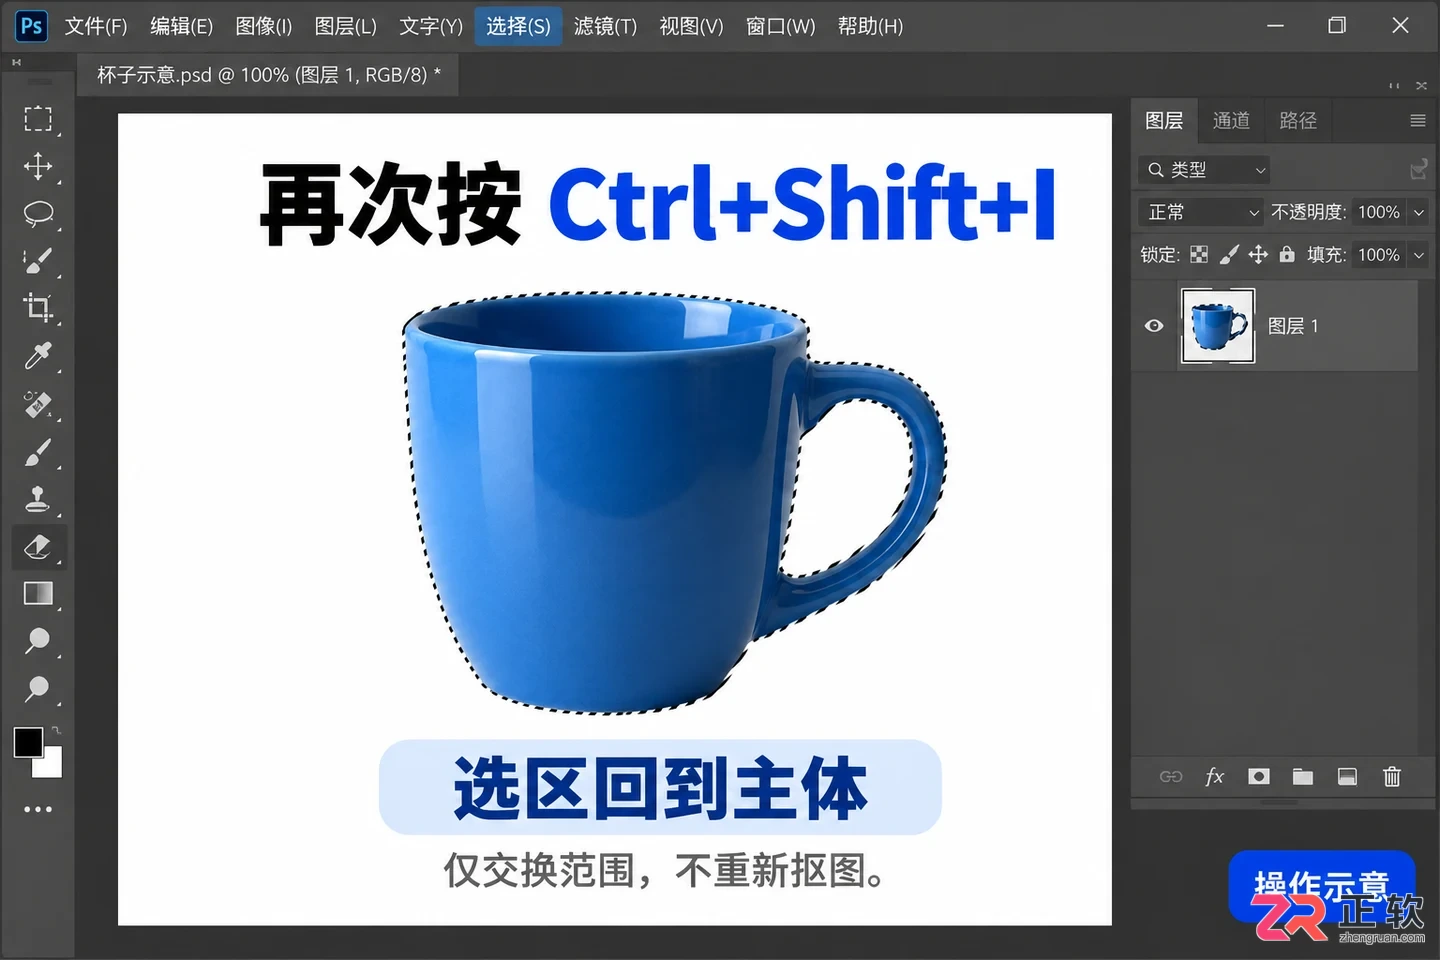Viewport: 1440px width, 960px height.
Task: Toggle lock all padlock icon
Action: point(1287,255)
